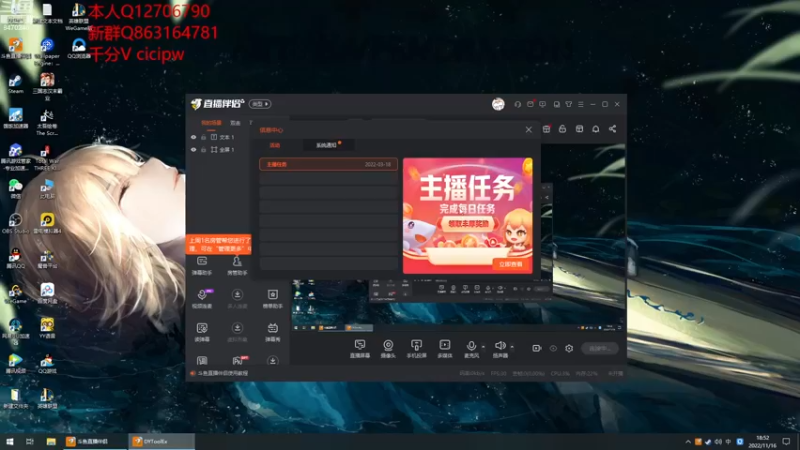Open the OBS Studio desktop shortcut
This screenshot has width=800, height=450.
coord(15,223)
